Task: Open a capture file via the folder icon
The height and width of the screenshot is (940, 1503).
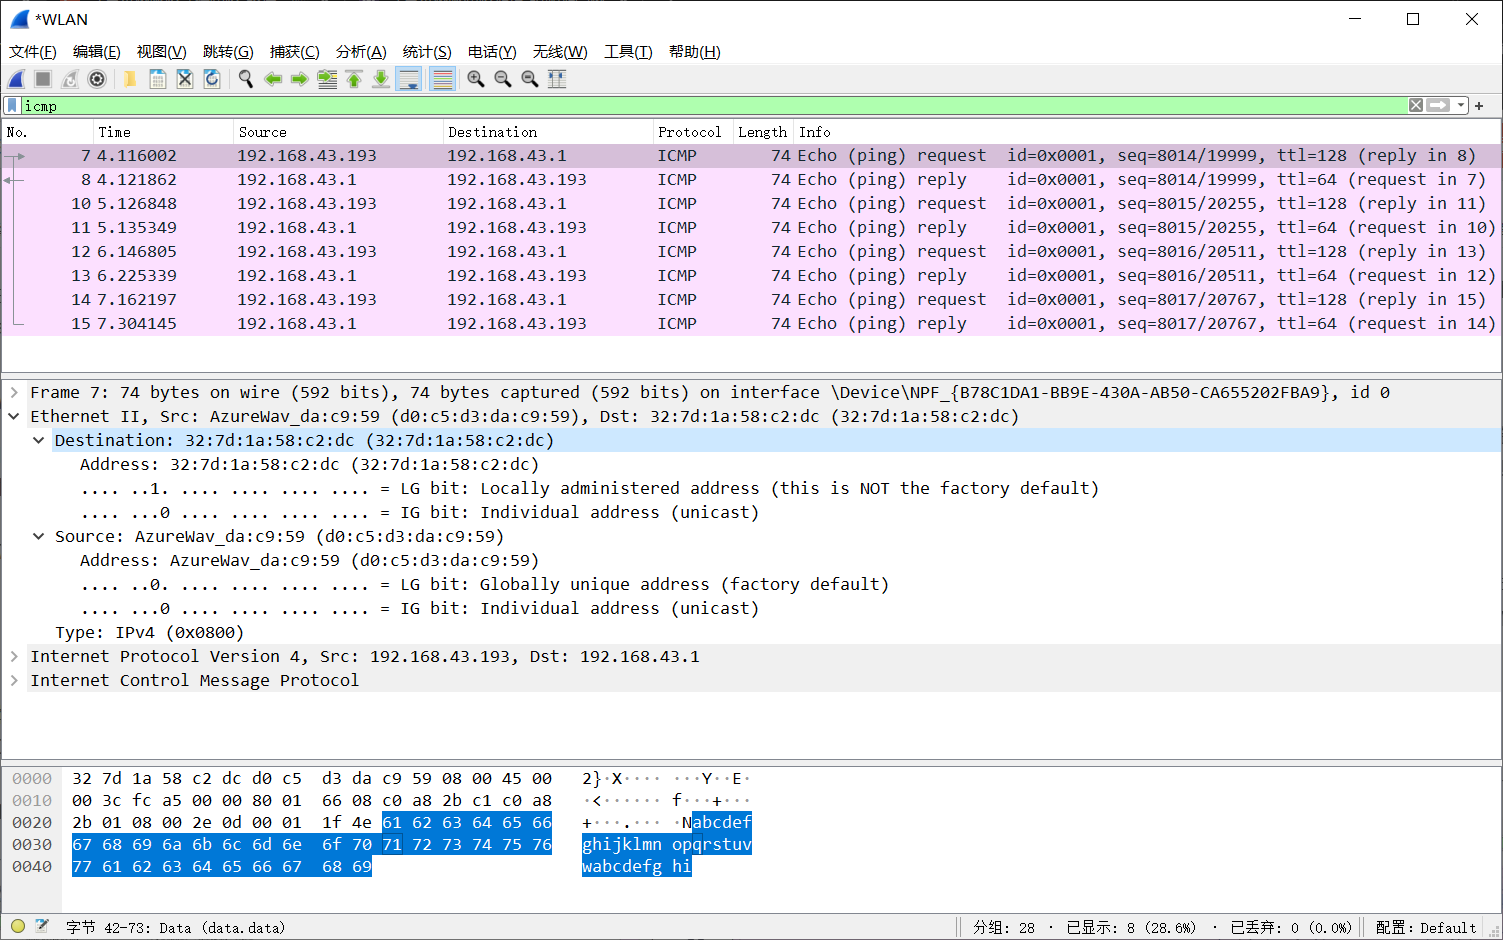Action: (x=130, y=79)
